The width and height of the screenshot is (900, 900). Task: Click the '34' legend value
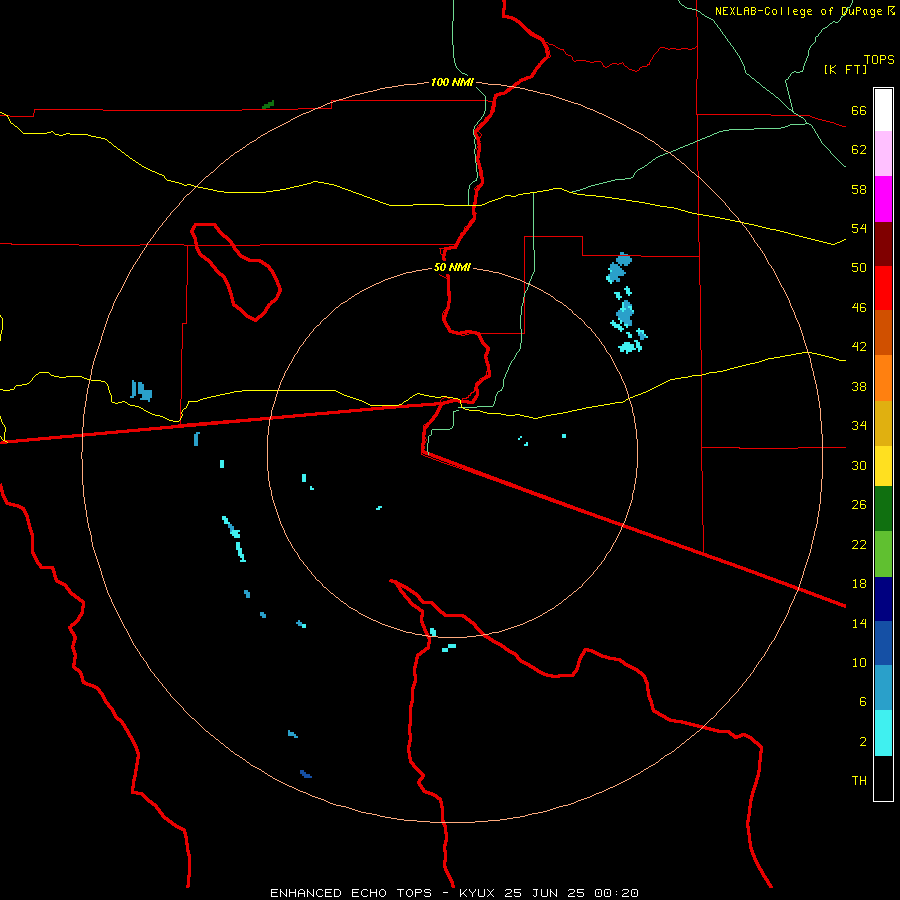pos(859,426)
